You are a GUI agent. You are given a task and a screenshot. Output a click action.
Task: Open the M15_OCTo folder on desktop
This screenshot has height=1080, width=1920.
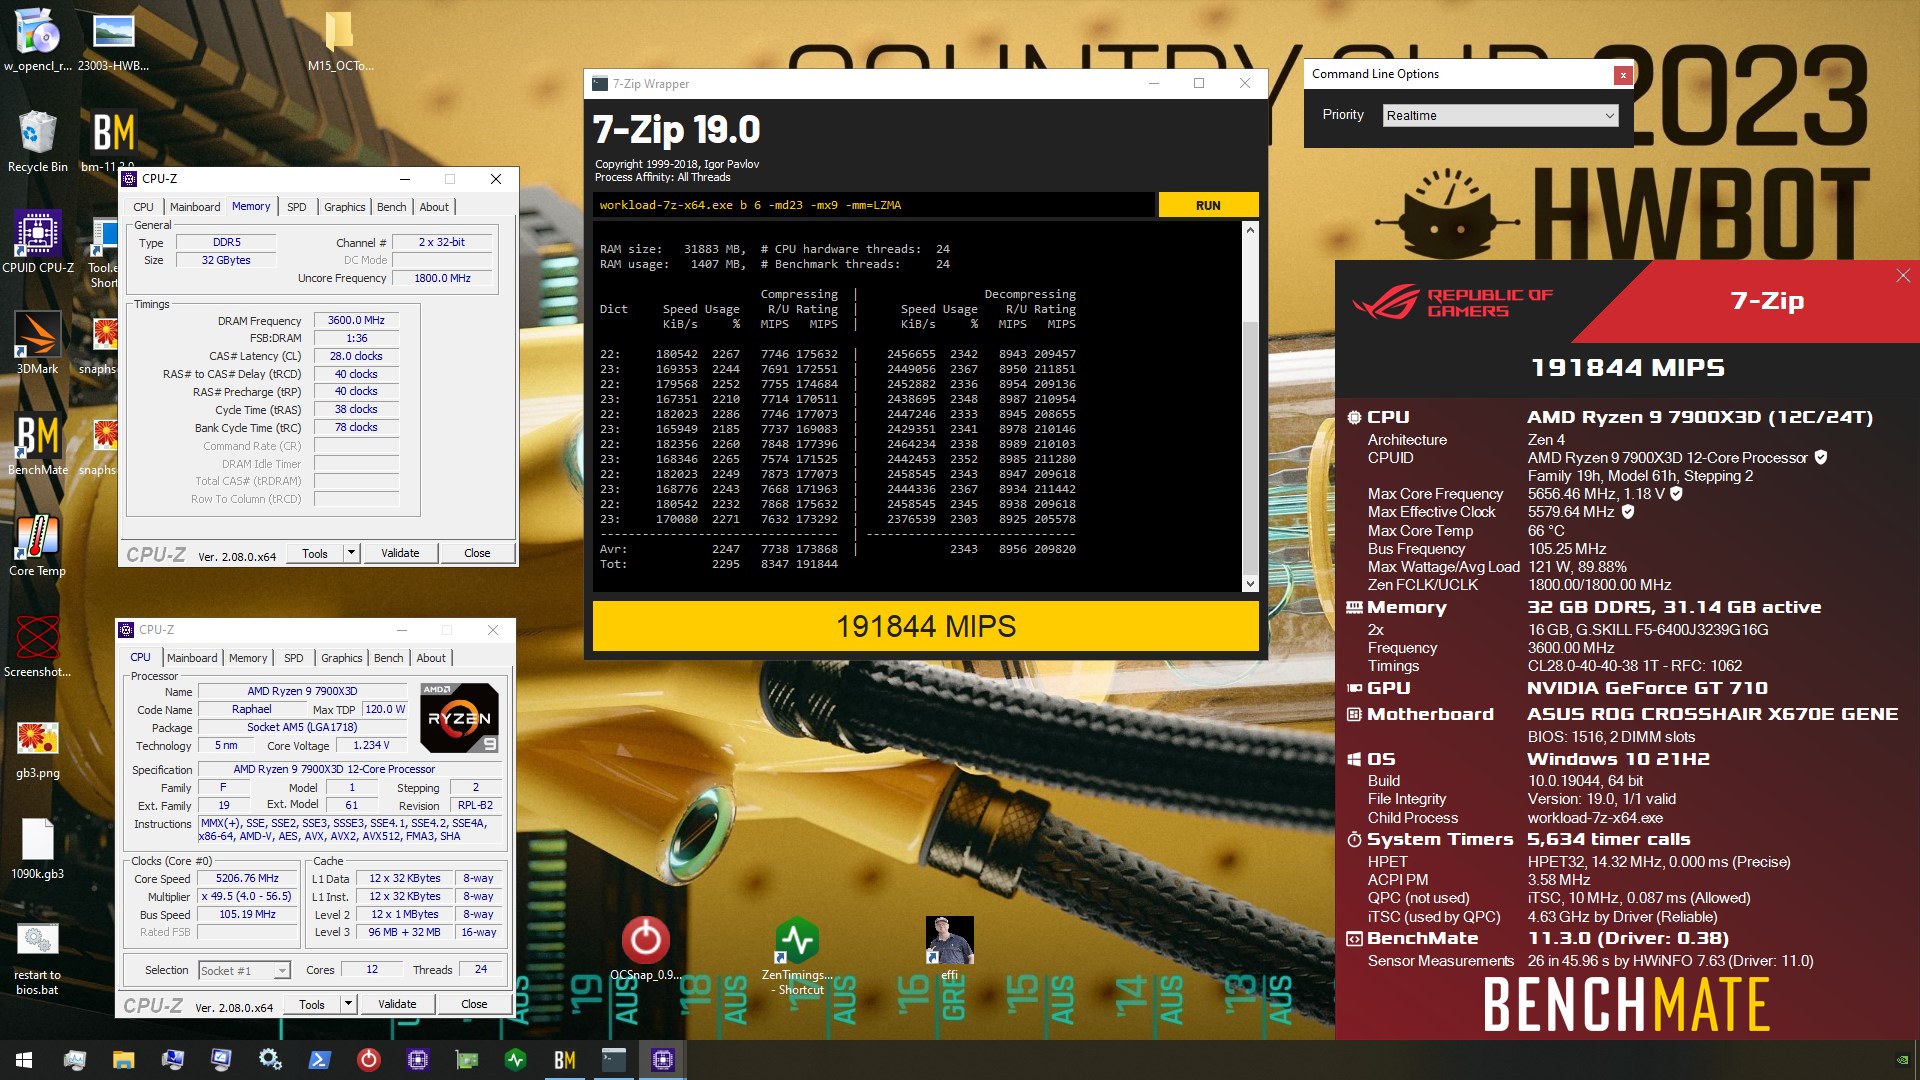click(x=340, y=32)
